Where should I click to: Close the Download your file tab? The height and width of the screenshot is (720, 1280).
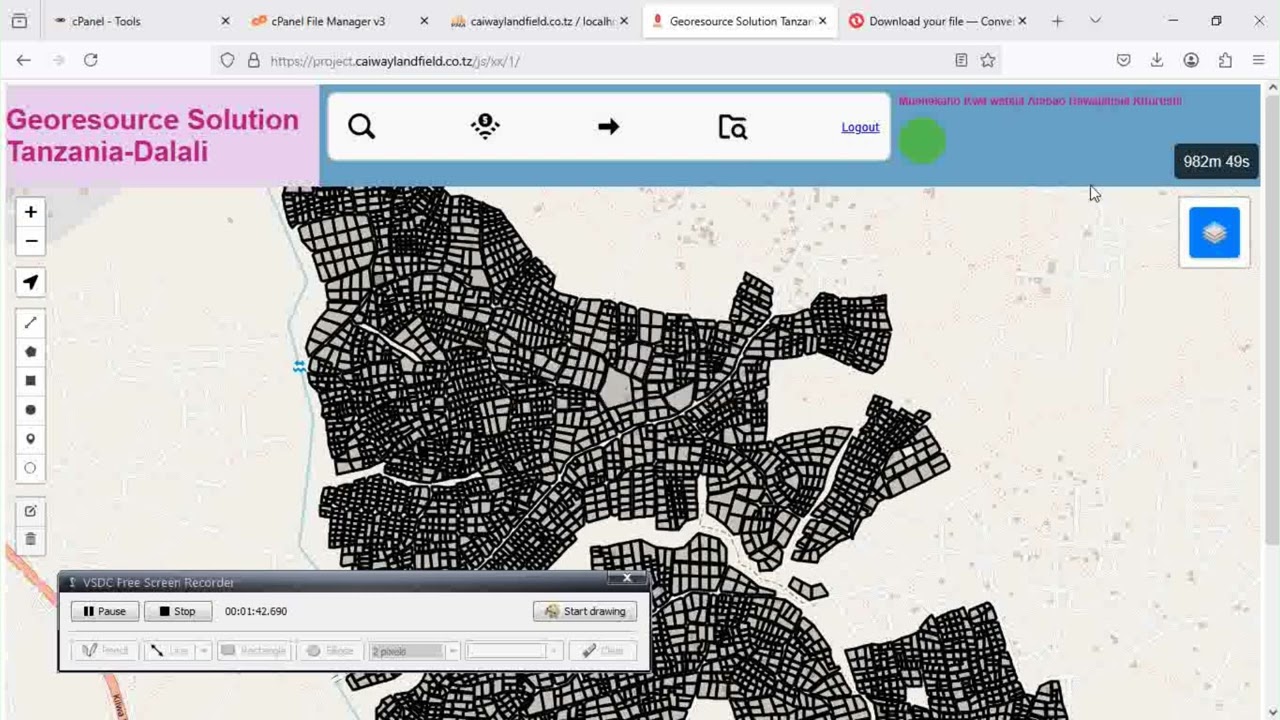[x=1022, y=21]
